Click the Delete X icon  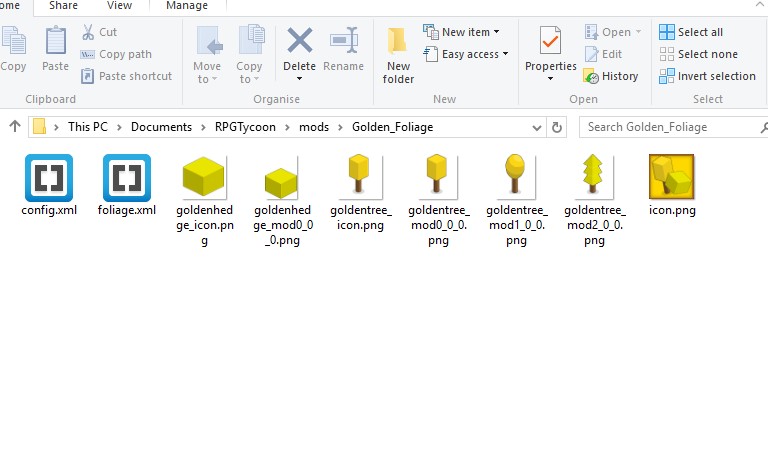[299, 40]
